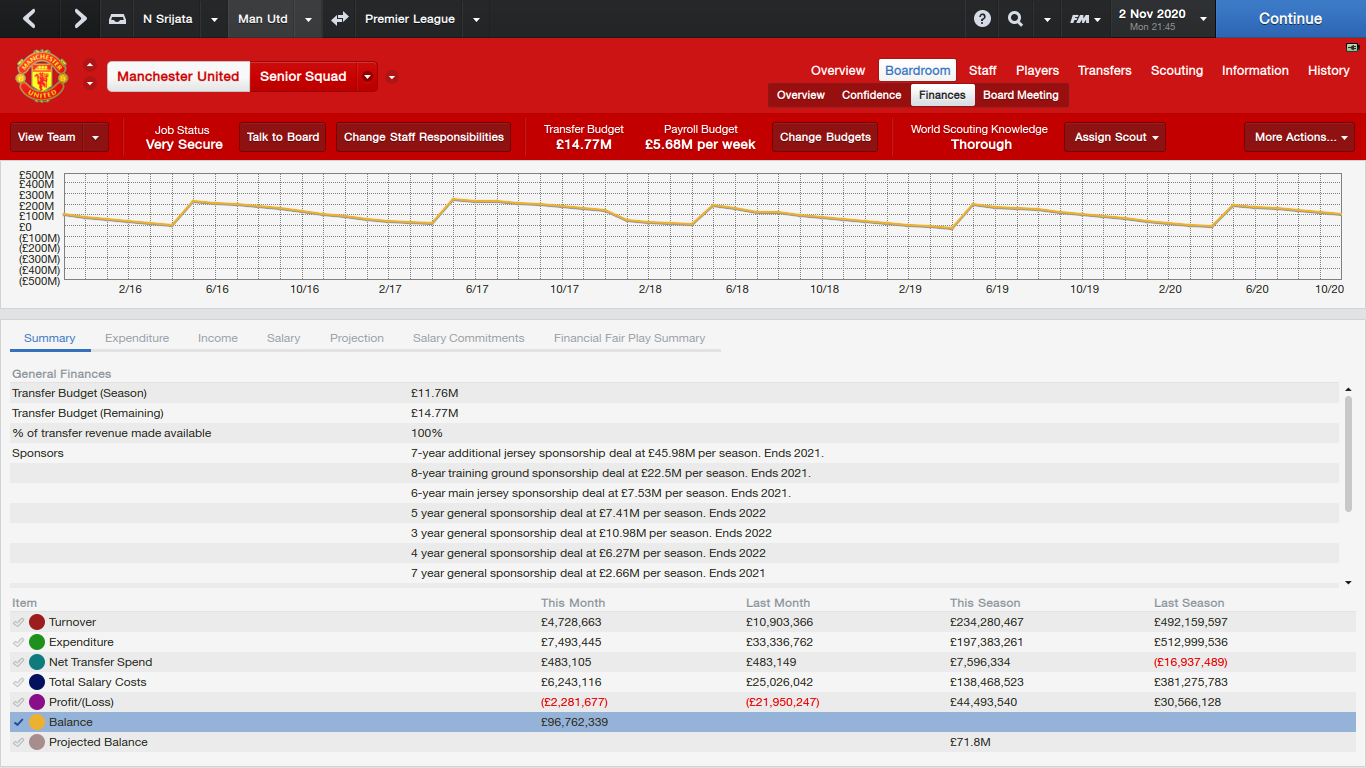Expand the Man Utd dropdown arrow
1366x768 pixels.
(x=308, y=19)
